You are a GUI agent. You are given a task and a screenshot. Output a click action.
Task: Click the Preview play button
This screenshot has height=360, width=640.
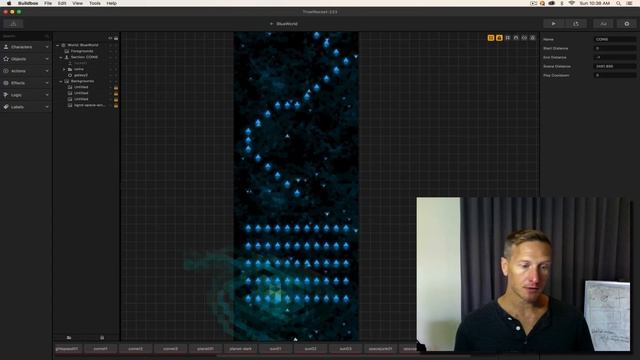click(x=553, y=24)
